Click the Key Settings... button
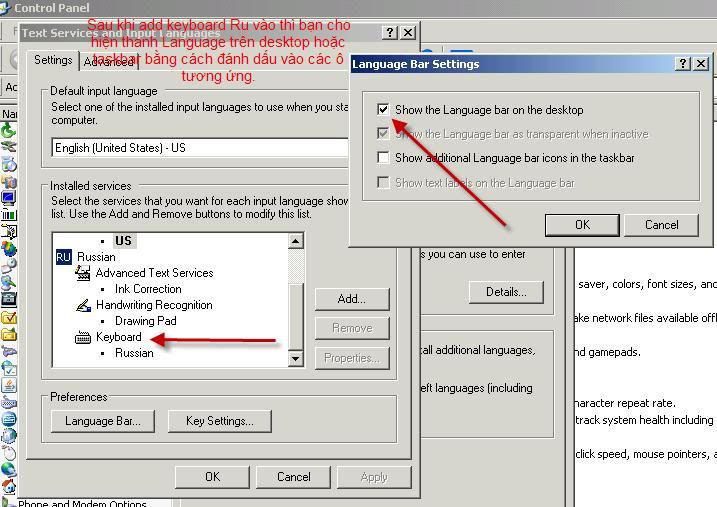717x507 pixels. click(x=219, y=421)
